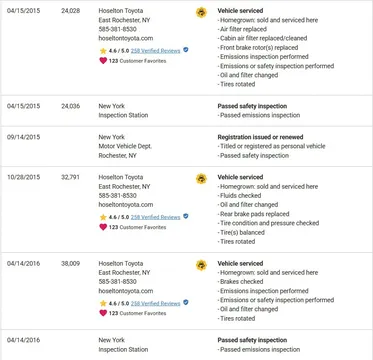
Task: Select the 09/14/2015 Registration issued or renewed heading
Action: (x=260, y=137)
